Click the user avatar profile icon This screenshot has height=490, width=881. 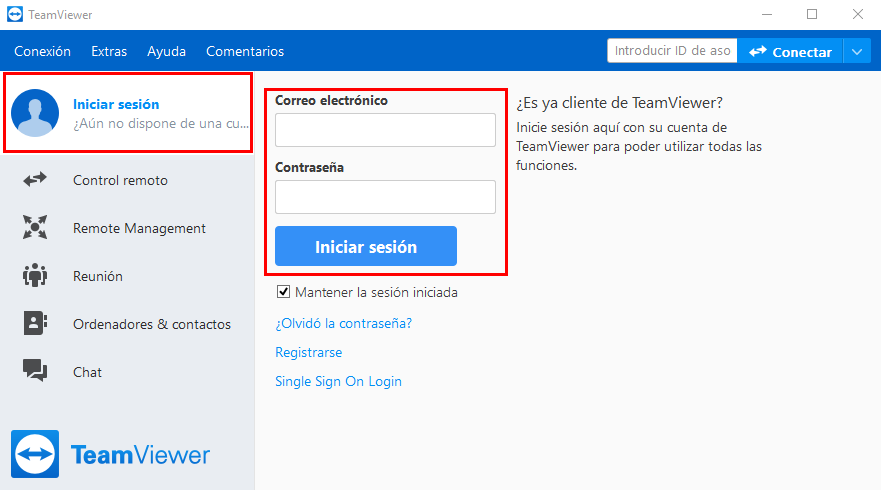click(35, 113)
